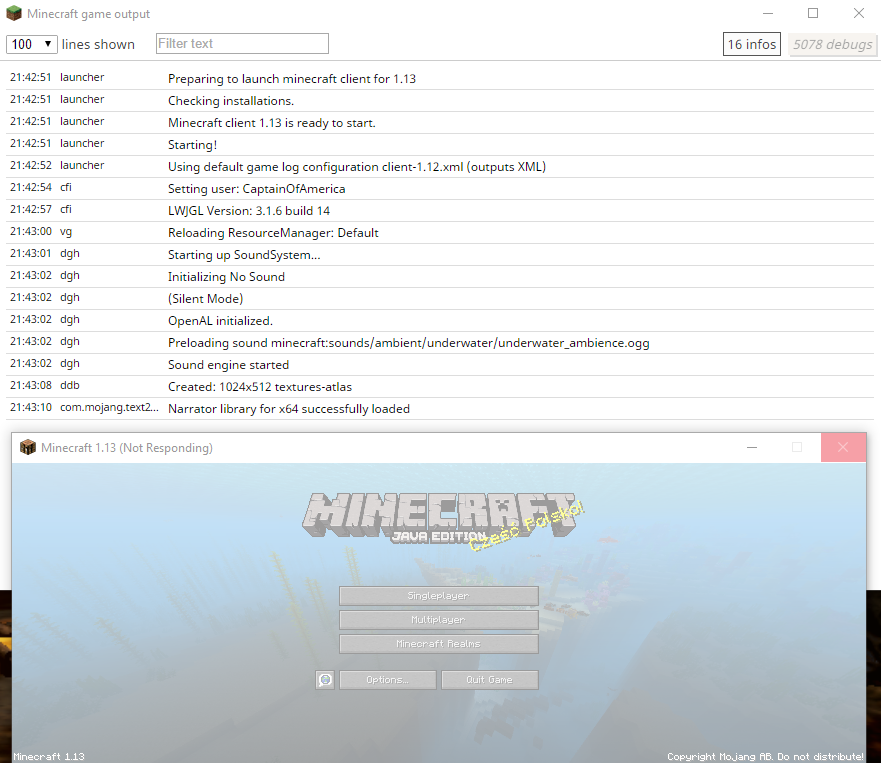Toggle the 16 infos filter
The image size is (881, 763).
[x=751, y=44]
